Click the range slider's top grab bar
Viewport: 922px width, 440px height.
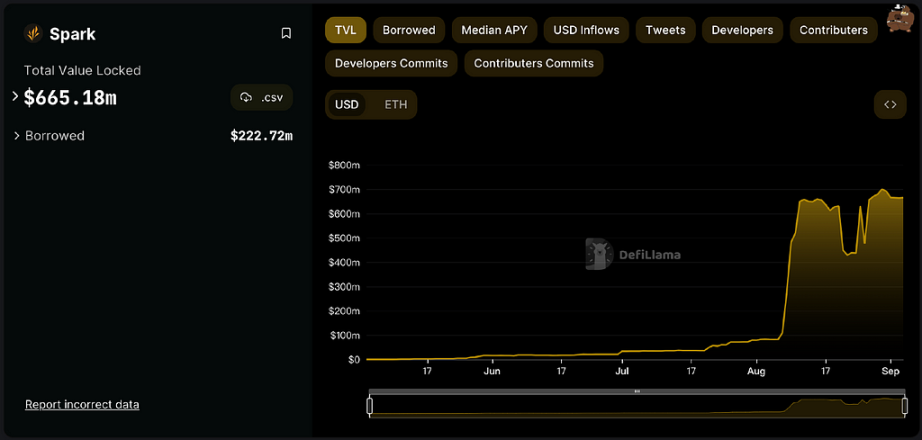coord(637,391)
